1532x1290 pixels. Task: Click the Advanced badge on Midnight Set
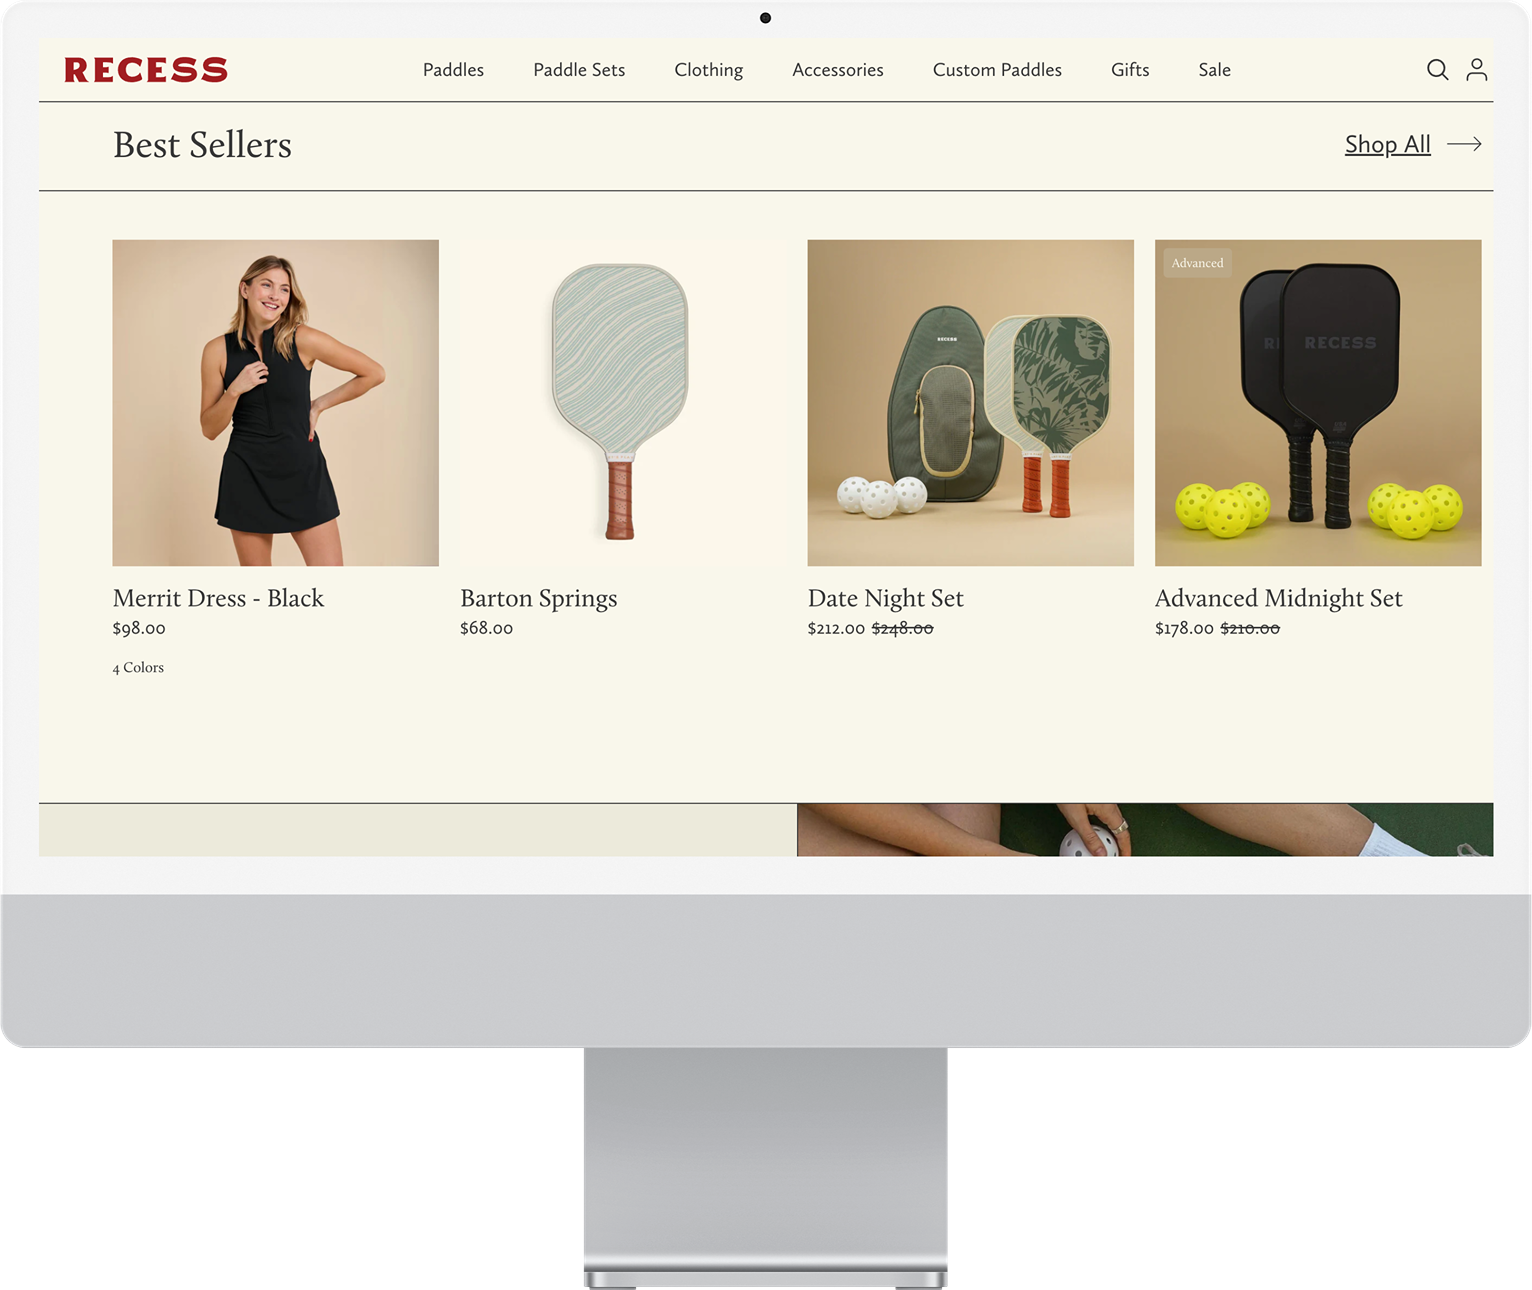tap(1197, 263)
